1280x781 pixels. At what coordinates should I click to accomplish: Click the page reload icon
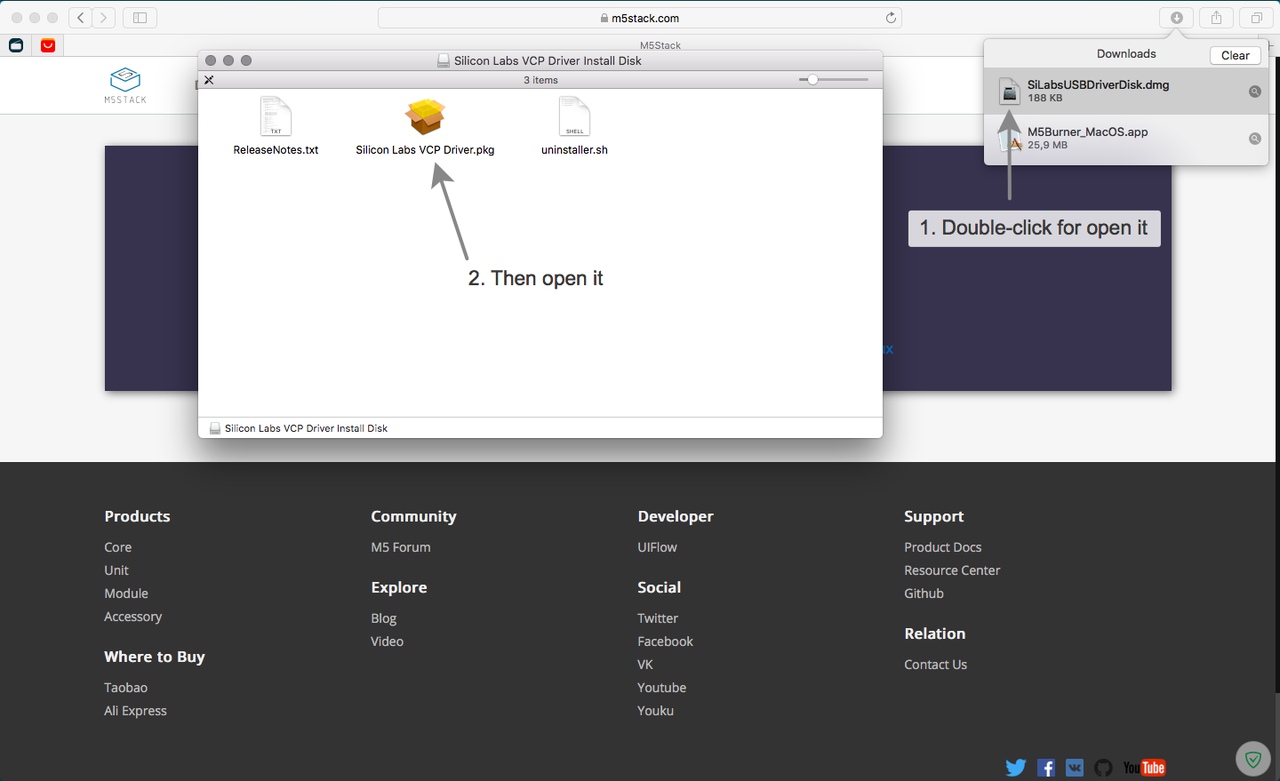[x=890, y=18]
